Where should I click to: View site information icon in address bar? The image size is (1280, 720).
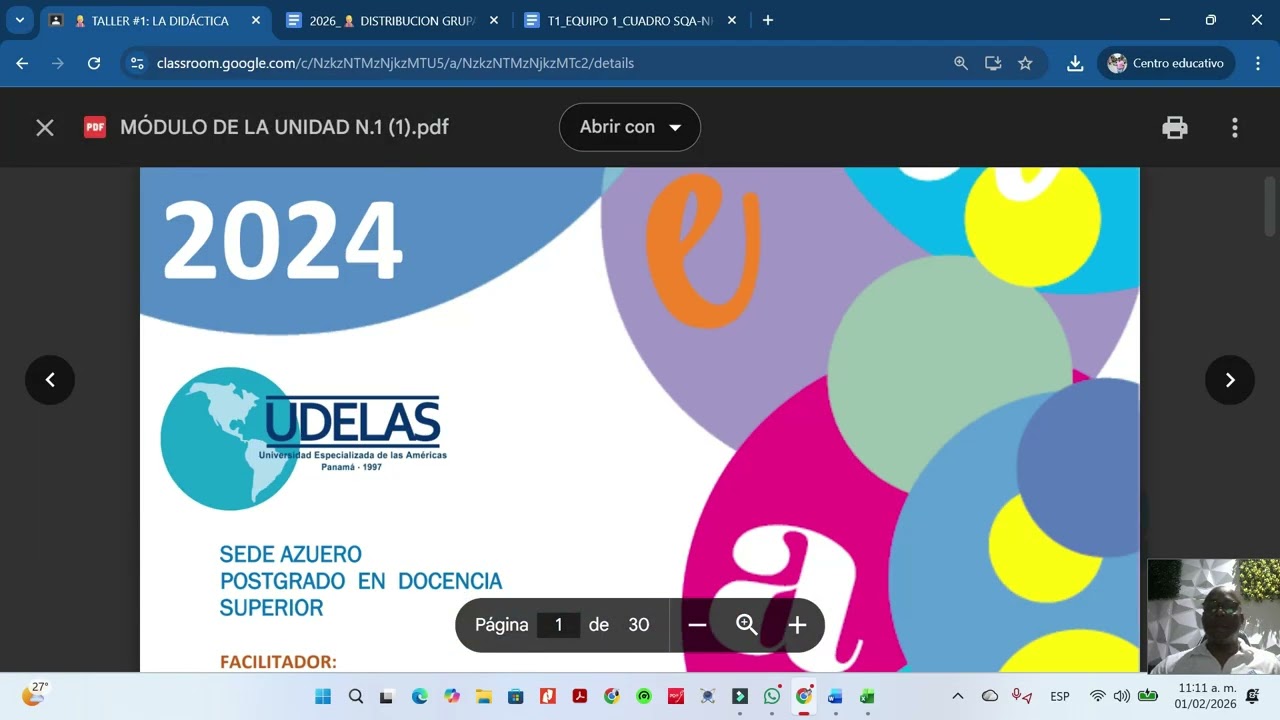(x=138, y=63)
